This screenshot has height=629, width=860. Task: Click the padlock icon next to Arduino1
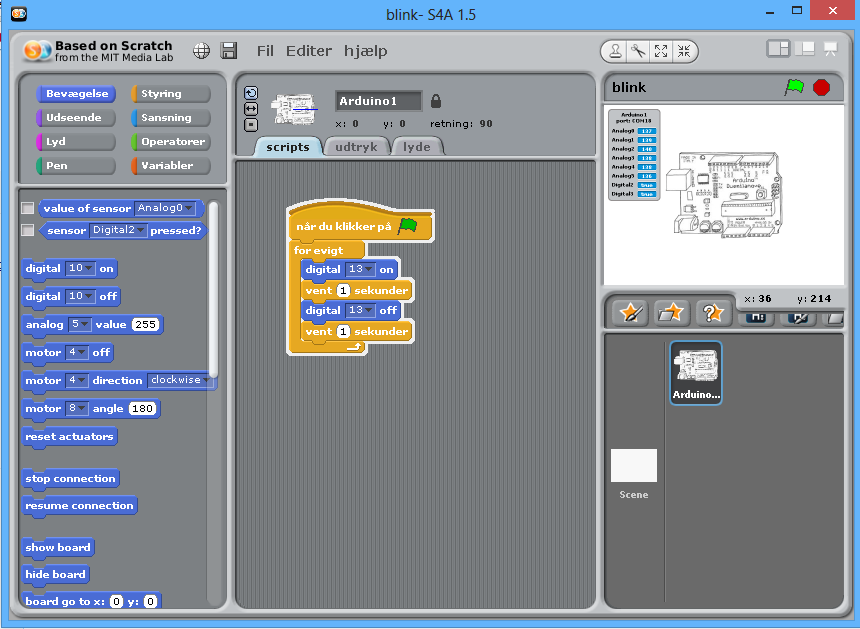coord(435,101)
